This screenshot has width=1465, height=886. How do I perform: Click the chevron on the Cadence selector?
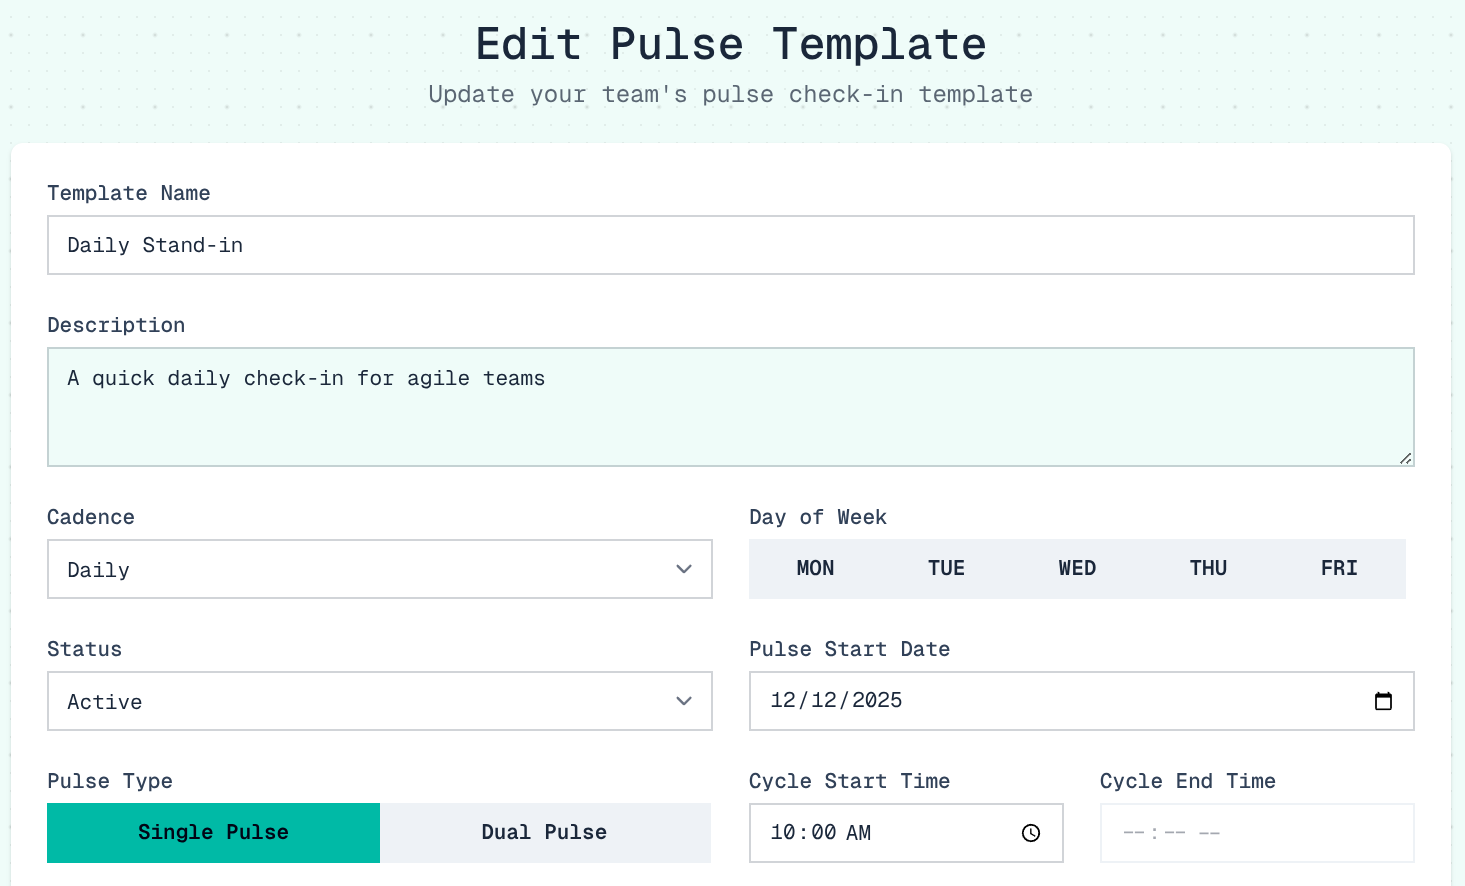click(684, 569)
